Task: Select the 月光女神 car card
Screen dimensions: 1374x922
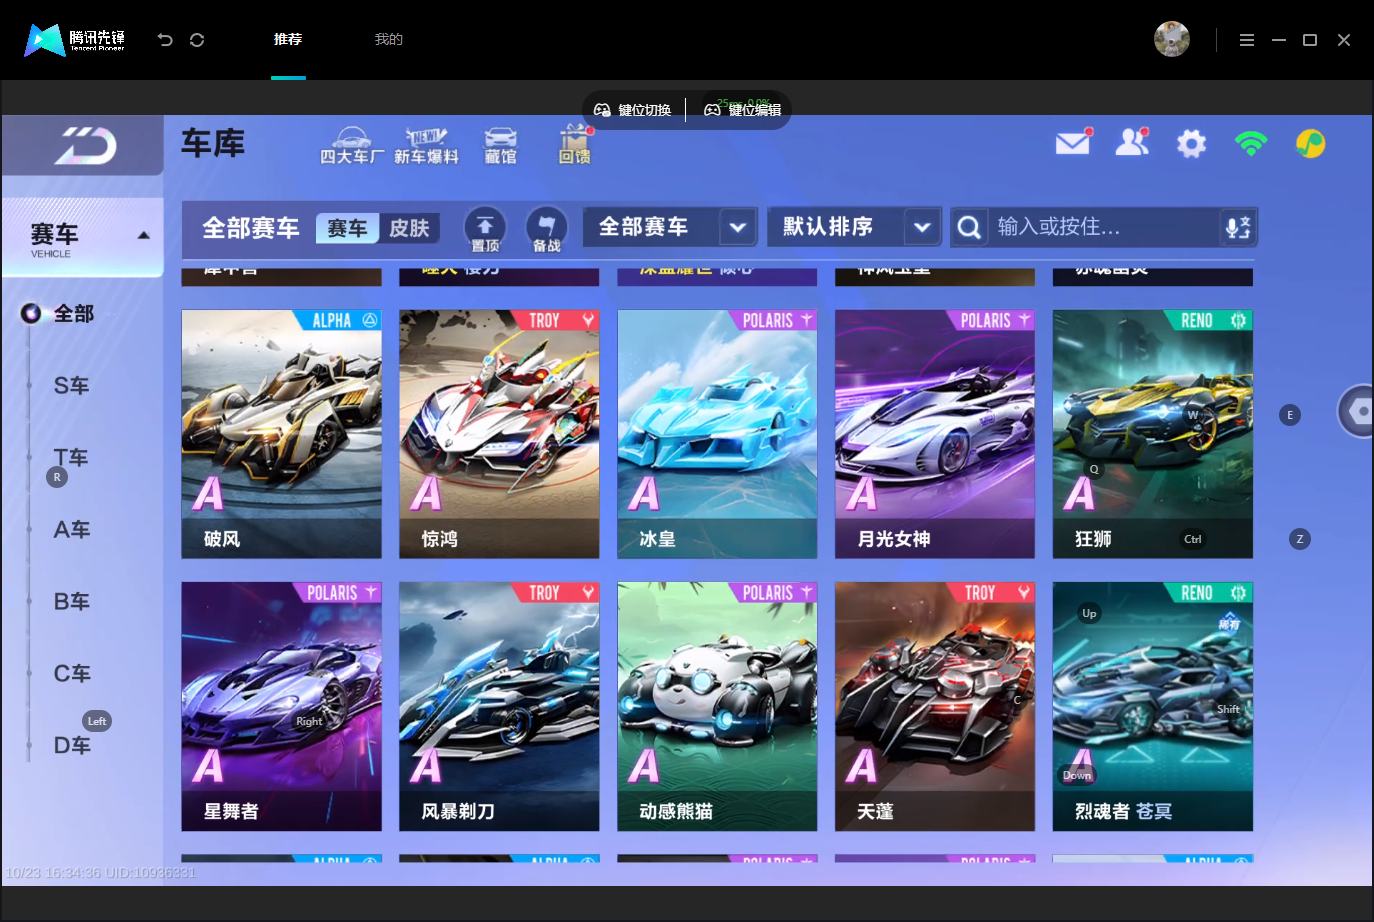Action: click(x=935, y=434)
